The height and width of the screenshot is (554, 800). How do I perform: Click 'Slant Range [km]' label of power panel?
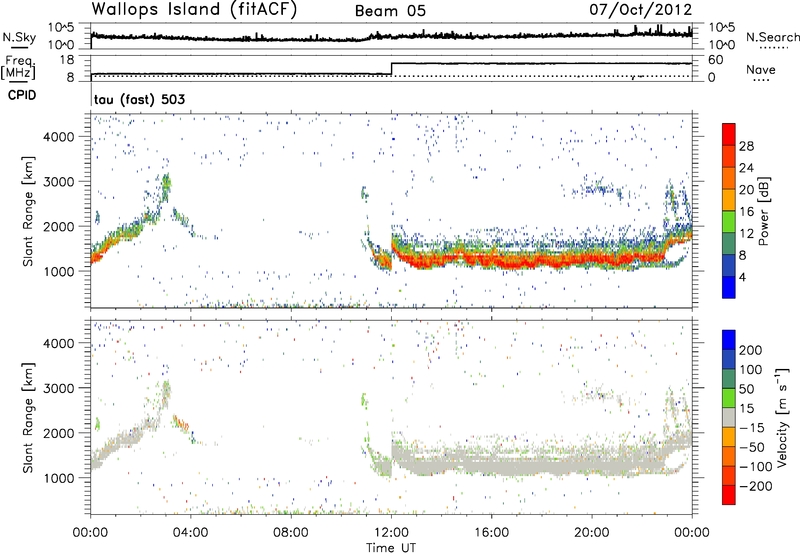point(28,211)
